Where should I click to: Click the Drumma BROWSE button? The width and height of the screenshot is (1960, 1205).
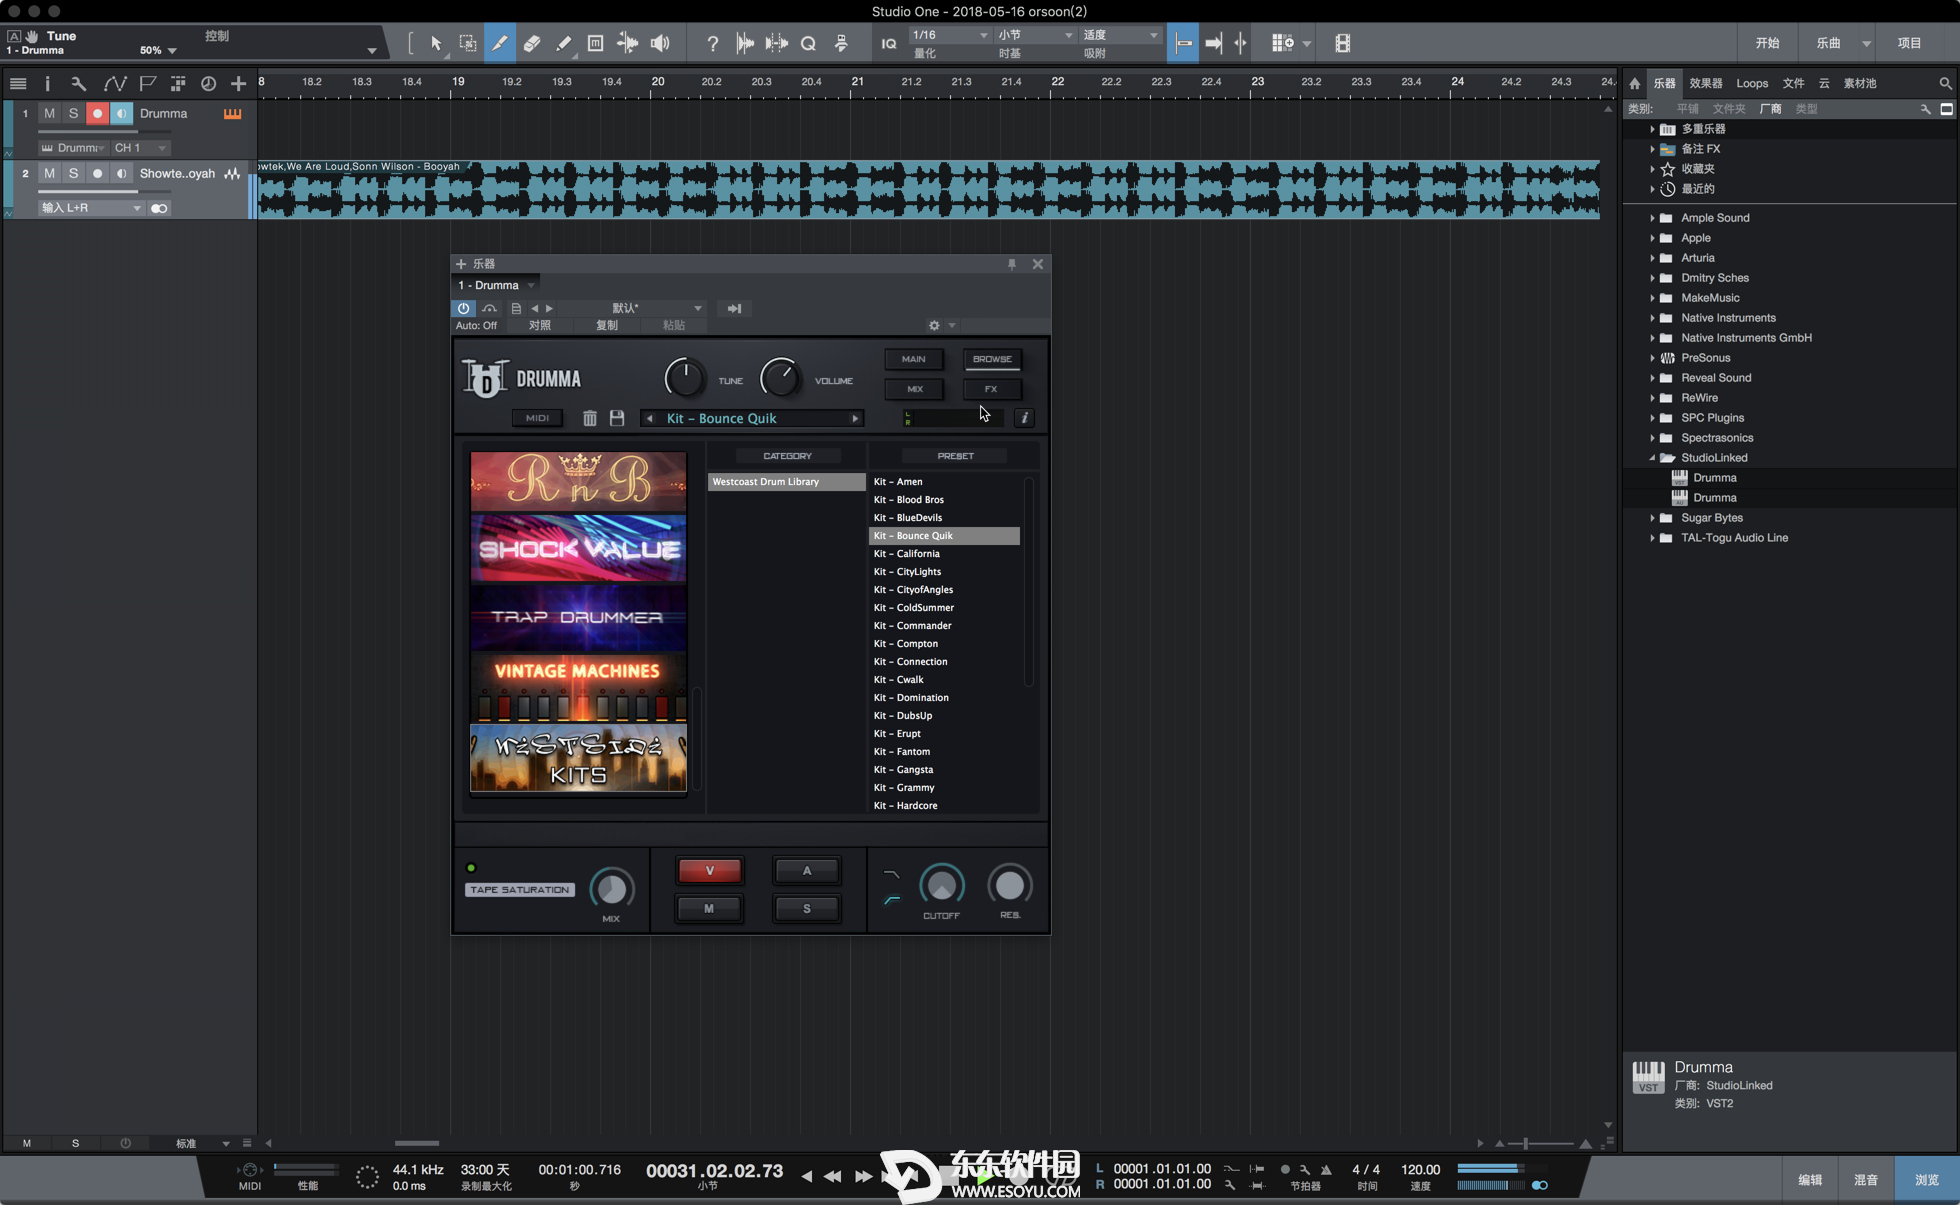click(992, 359)
